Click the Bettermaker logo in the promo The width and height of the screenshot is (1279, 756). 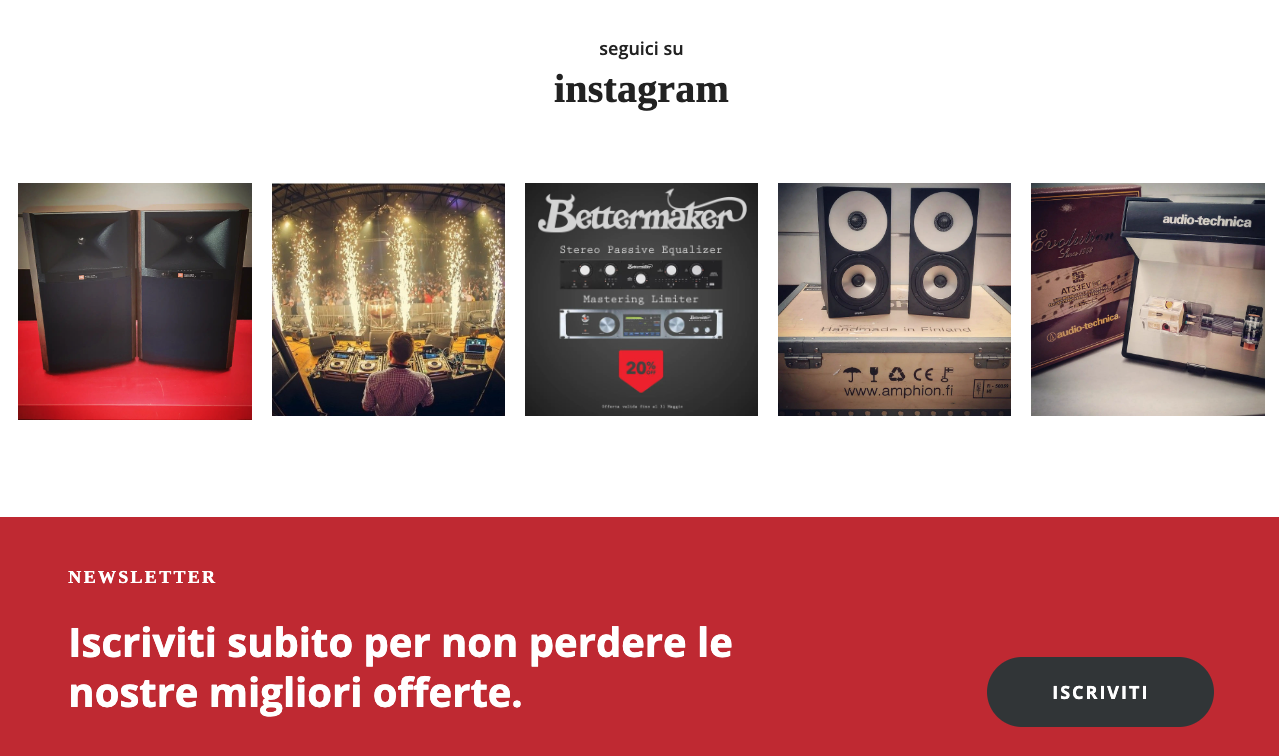(642, 213)
